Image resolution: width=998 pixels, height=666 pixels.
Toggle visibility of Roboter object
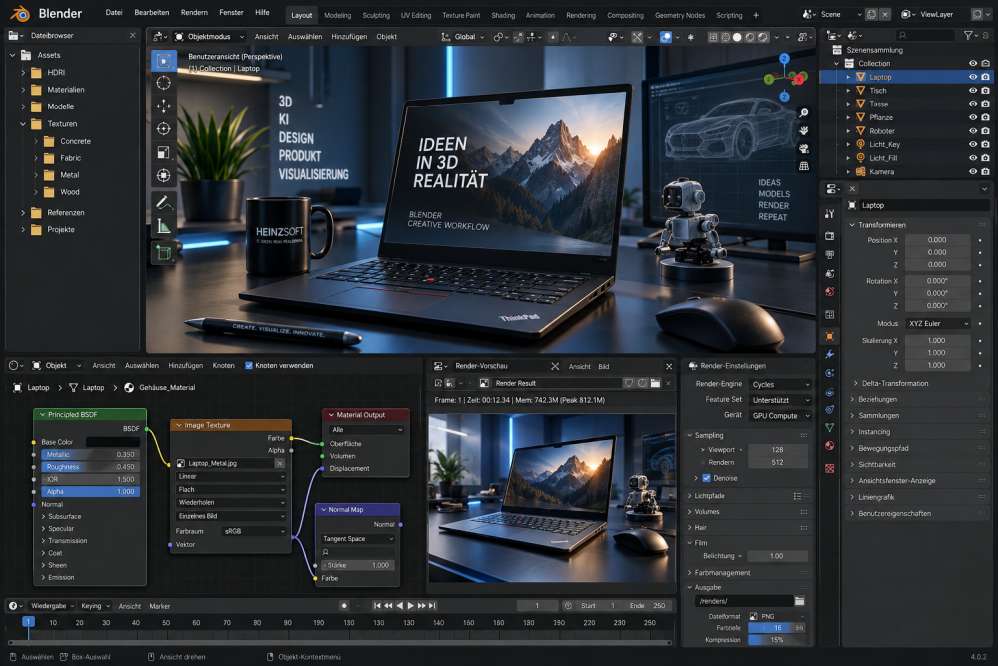click(973, 131)
